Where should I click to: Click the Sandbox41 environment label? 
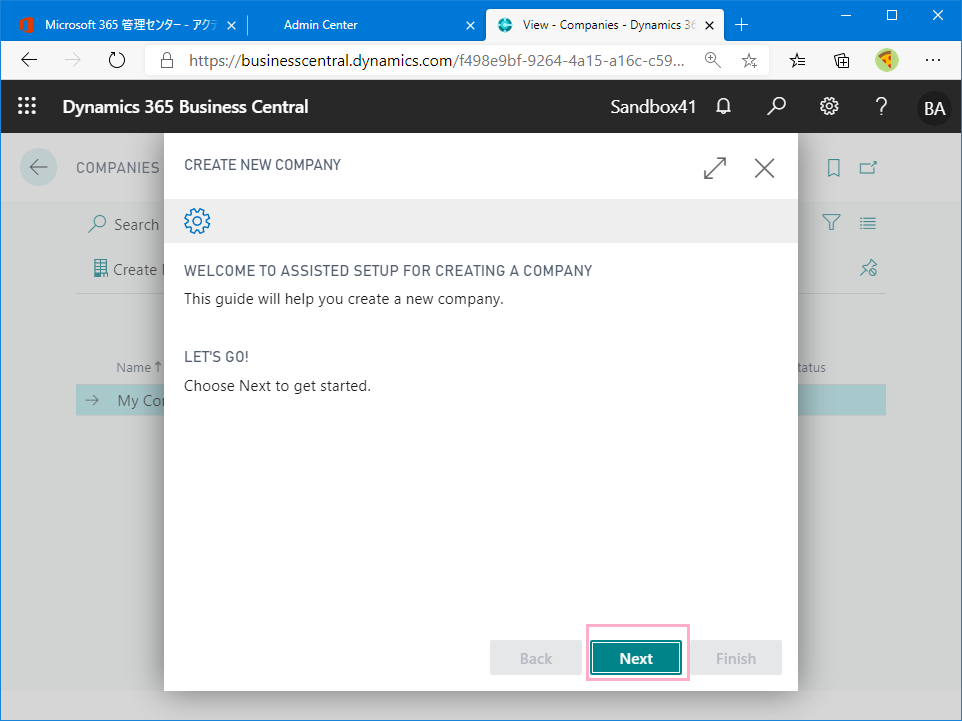653,107
